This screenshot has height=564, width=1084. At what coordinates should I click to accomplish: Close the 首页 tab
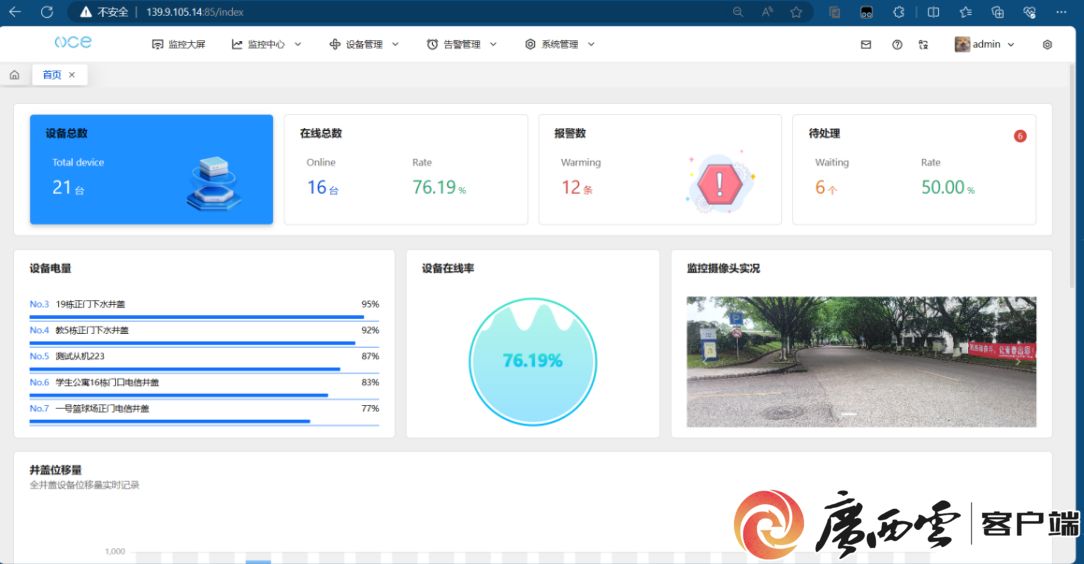coord(72,75)
